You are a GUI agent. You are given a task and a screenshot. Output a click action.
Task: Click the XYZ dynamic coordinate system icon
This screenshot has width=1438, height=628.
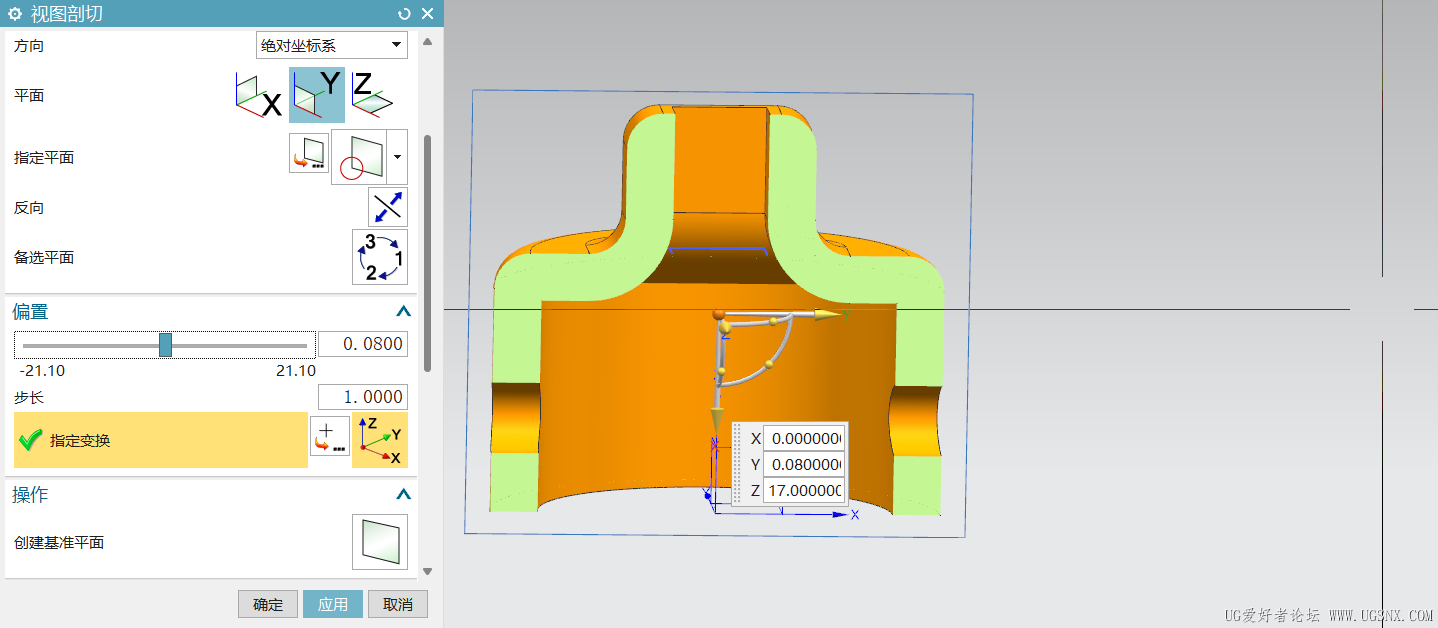380,440
